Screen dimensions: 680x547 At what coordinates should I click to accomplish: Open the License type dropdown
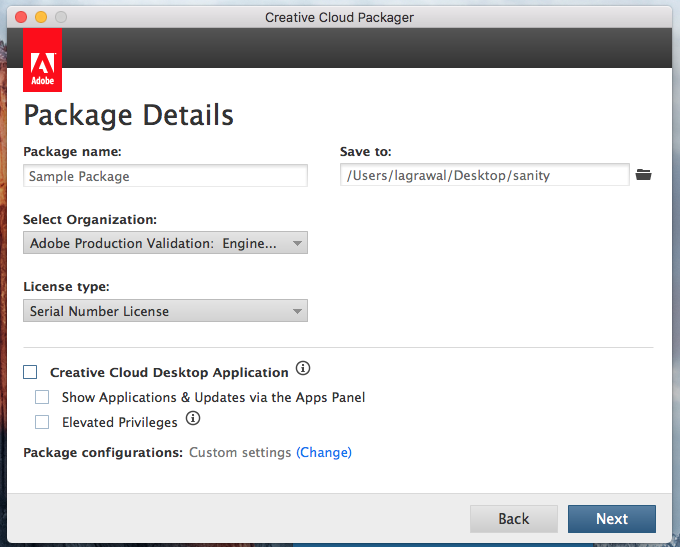click(165, 311)
